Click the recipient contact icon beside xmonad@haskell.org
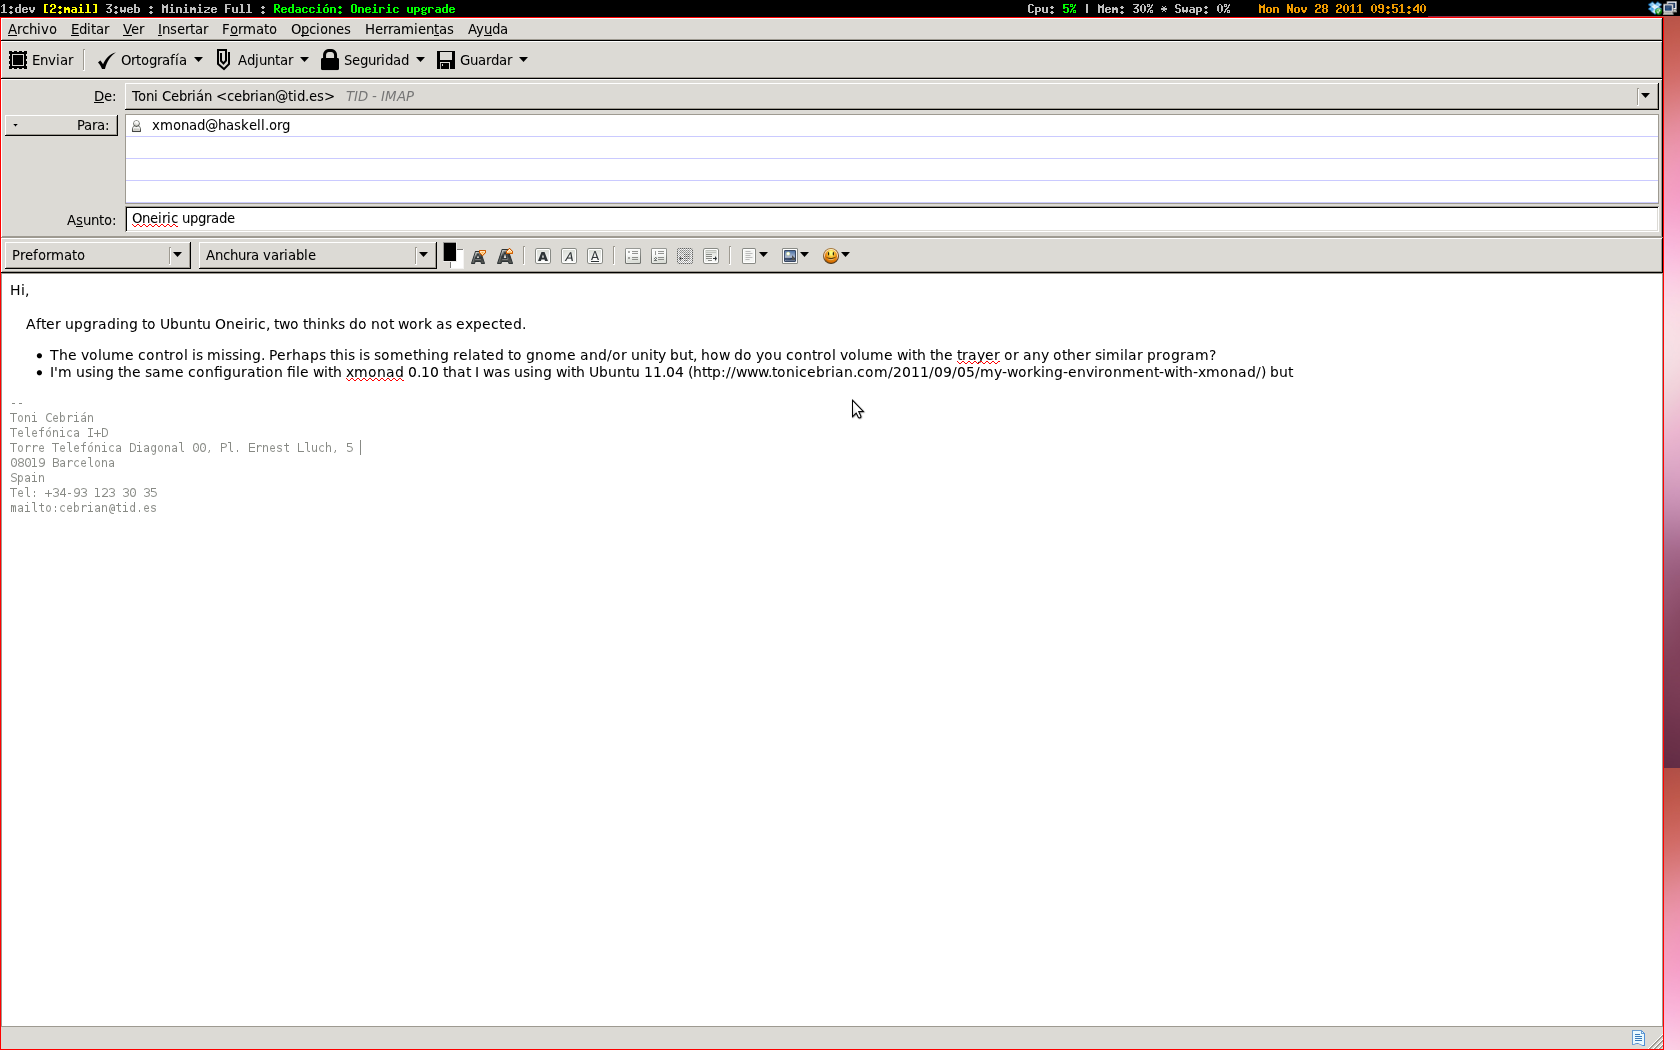Image resolution: width=1680 pixels, height=1050 pixels. point(137,126)
